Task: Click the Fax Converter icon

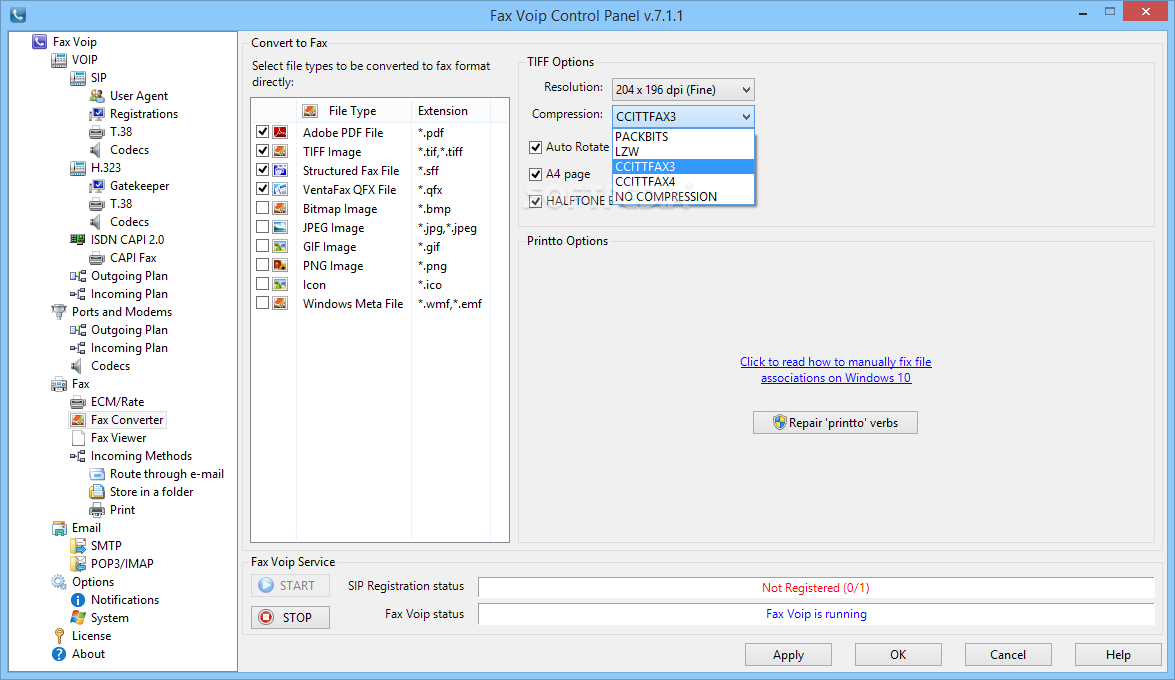Action: pyautogui.click(x=77, y=420)
